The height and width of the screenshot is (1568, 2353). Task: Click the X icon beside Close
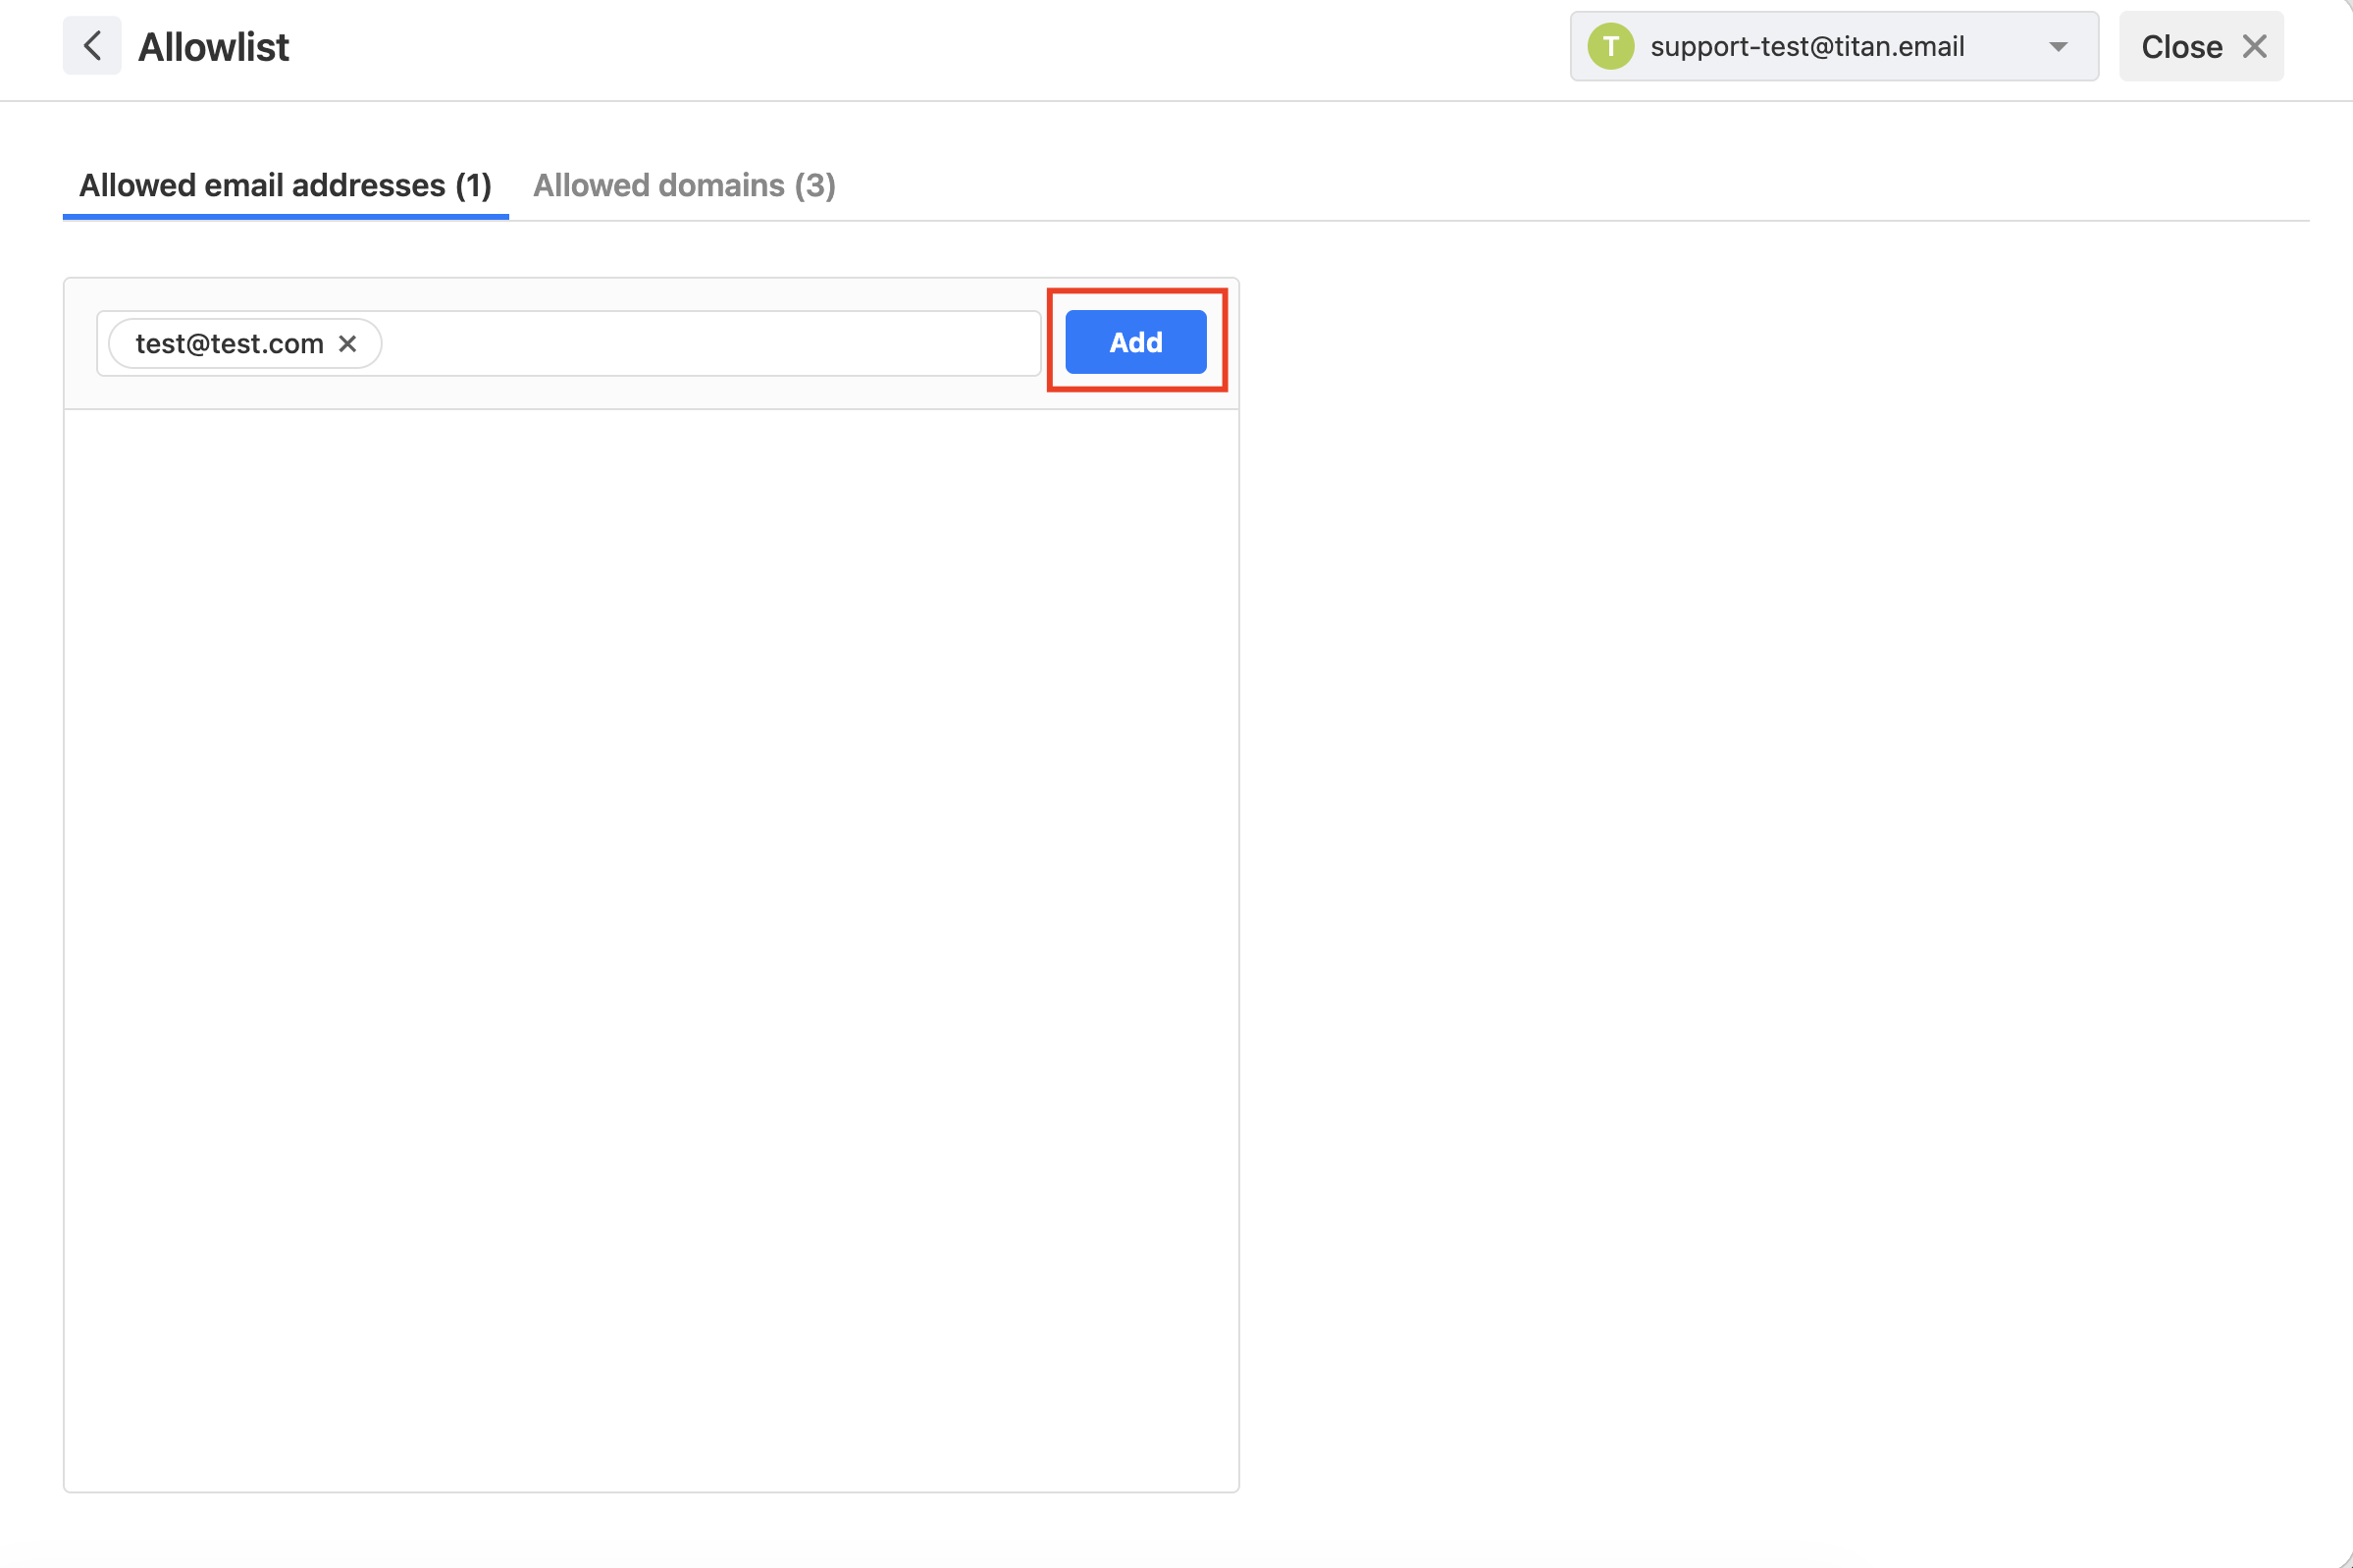coord(2255,46)
